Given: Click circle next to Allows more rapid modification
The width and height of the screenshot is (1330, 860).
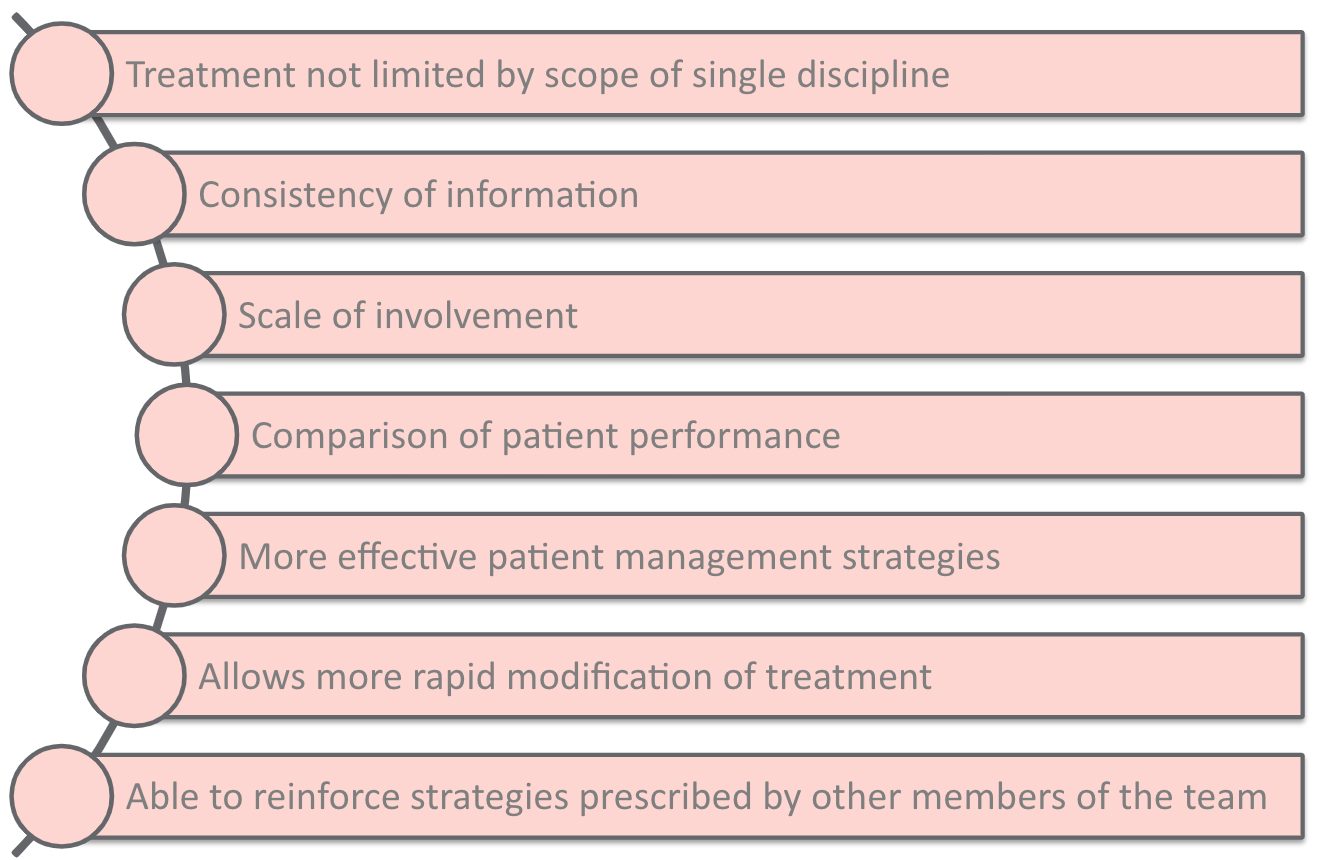Looking at the screenshot, I should pos(134,675).
